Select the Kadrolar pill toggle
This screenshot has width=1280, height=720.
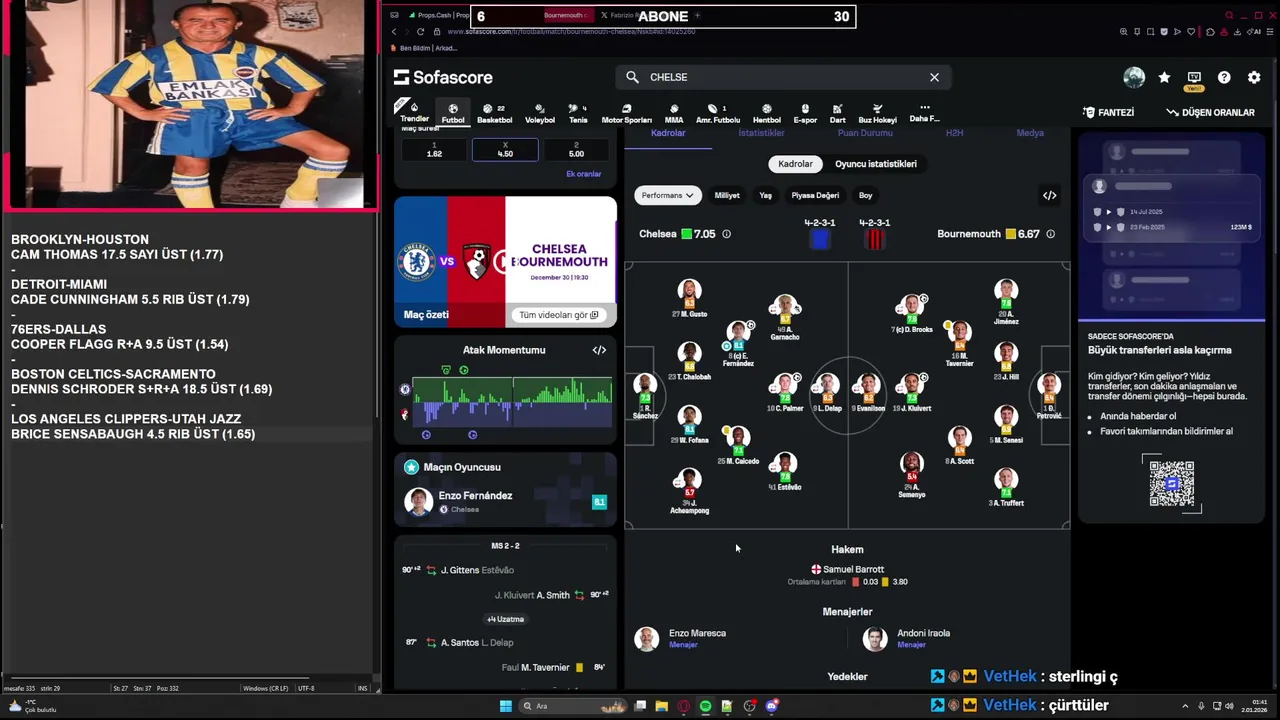796,164
